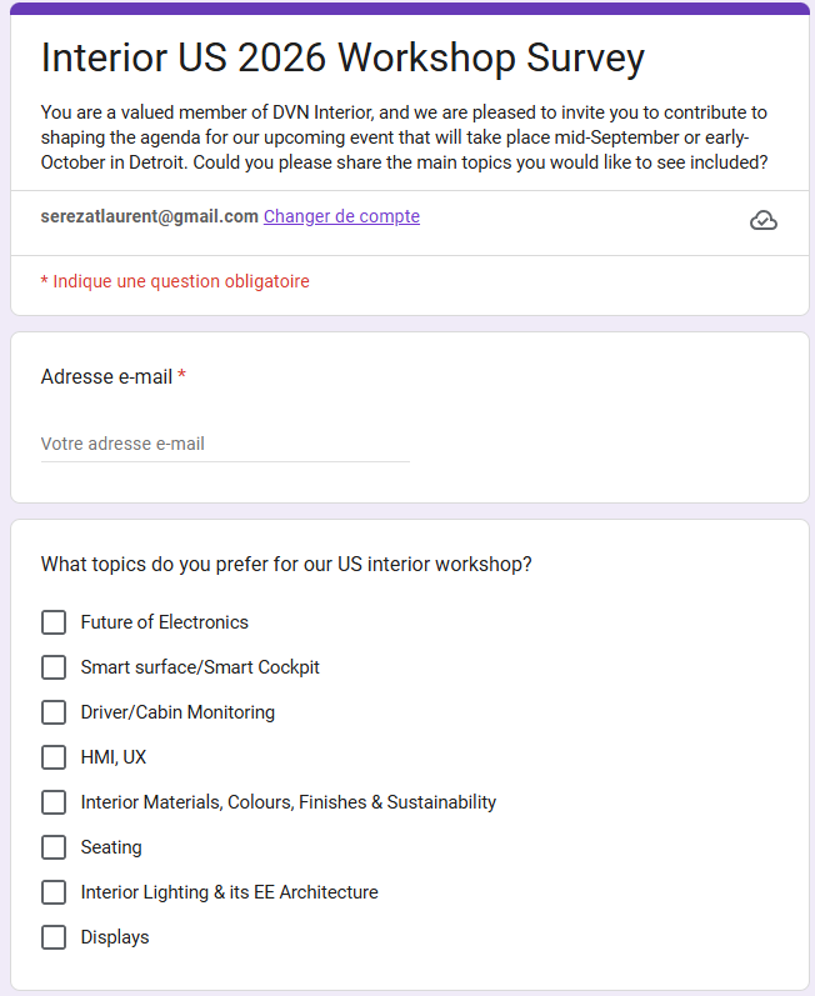Tick the Smart surface/Smart Cockpit checkbox

coord(54,668)
